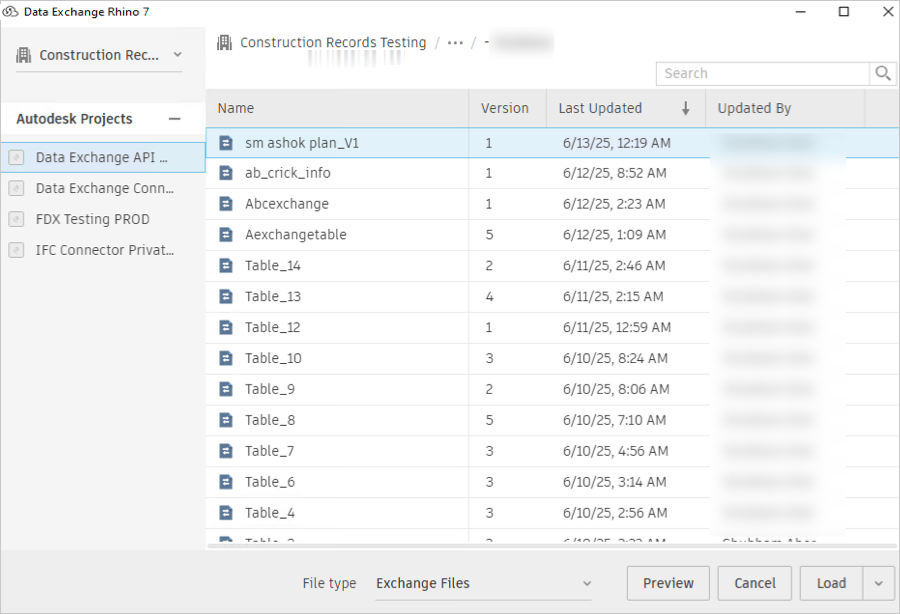Select the Table_14 file name
The image size is (900, 614).
[273, 266]
